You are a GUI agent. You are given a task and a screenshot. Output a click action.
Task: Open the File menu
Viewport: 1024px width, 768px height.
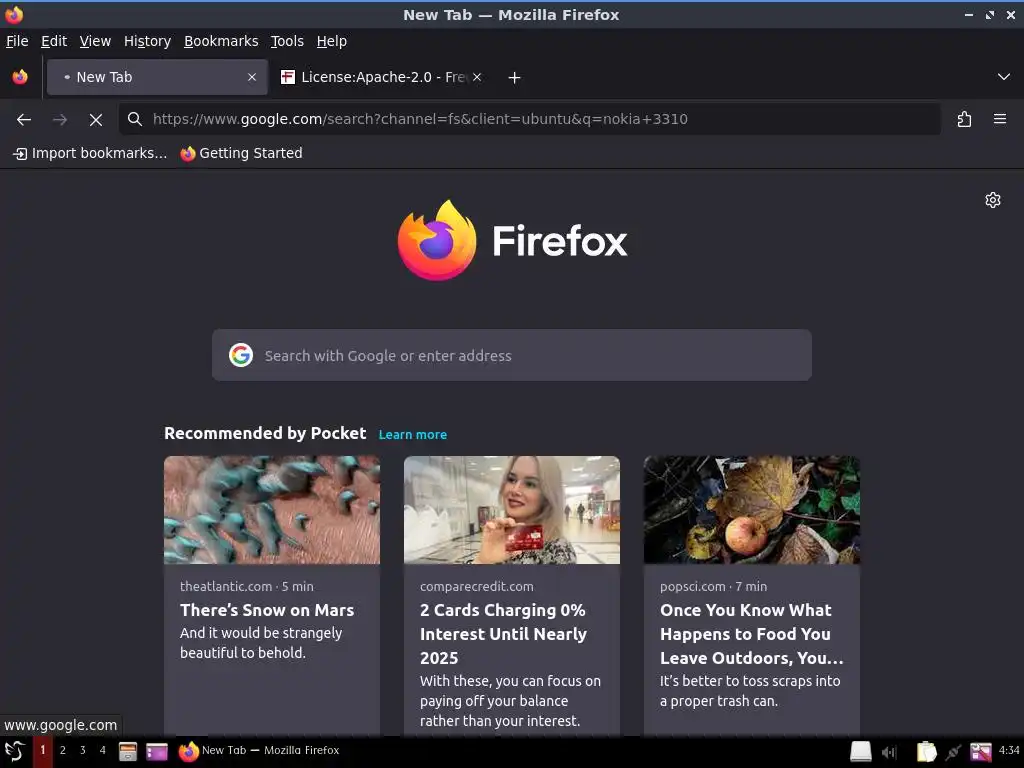(17, 41)
